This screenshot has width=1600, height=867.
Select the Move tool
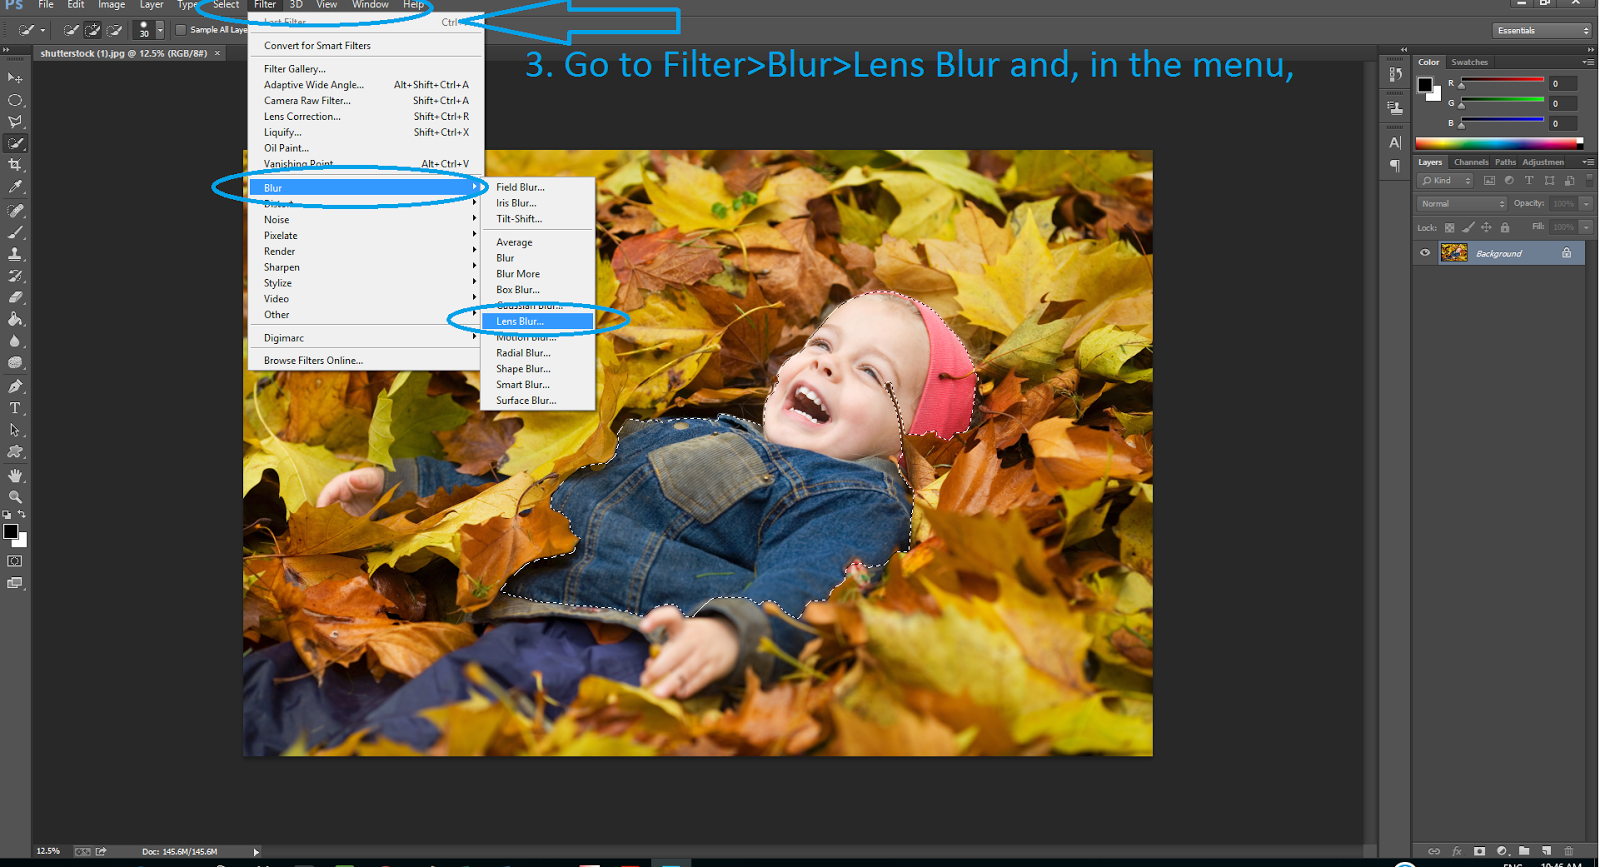pyautogui.click(x=15, y=78)
